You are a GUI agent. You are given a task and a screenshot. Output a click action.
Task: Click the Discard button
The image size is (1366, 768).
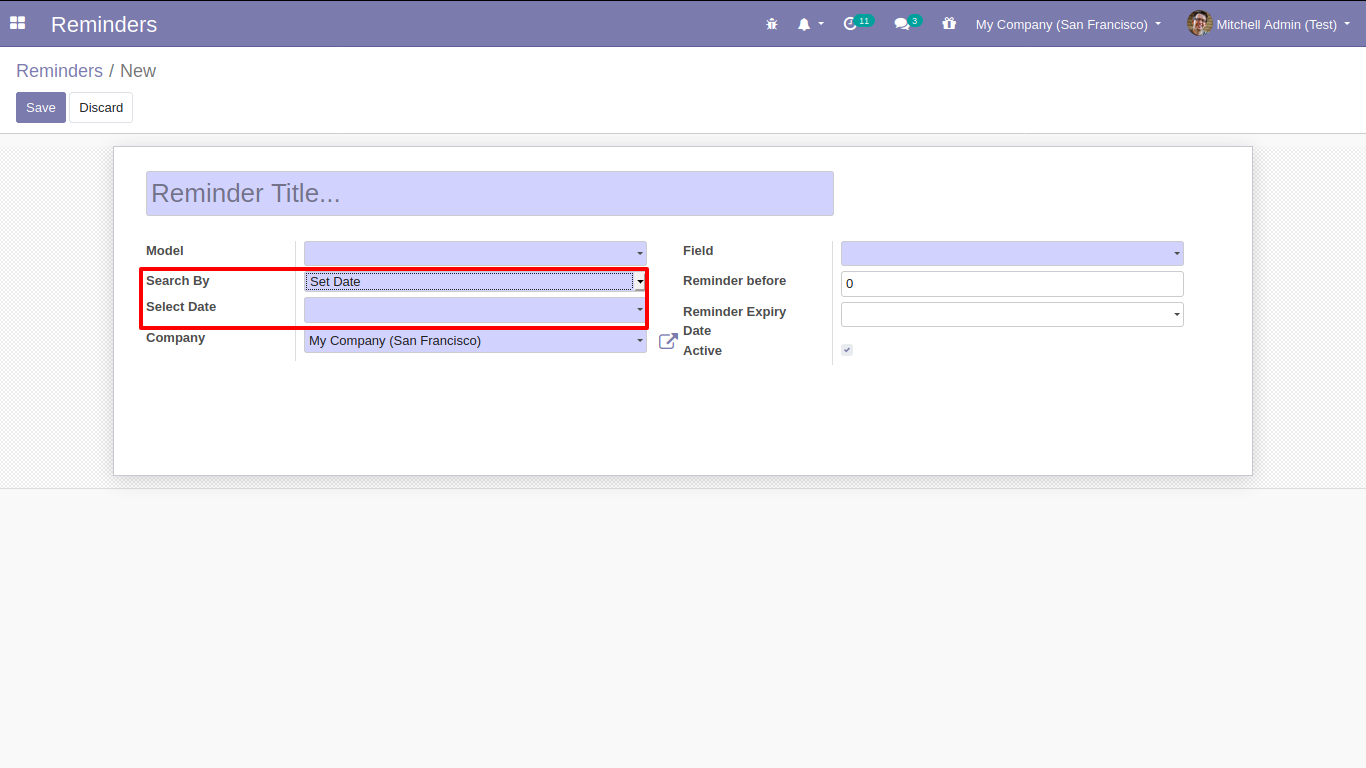coord(101,108)
